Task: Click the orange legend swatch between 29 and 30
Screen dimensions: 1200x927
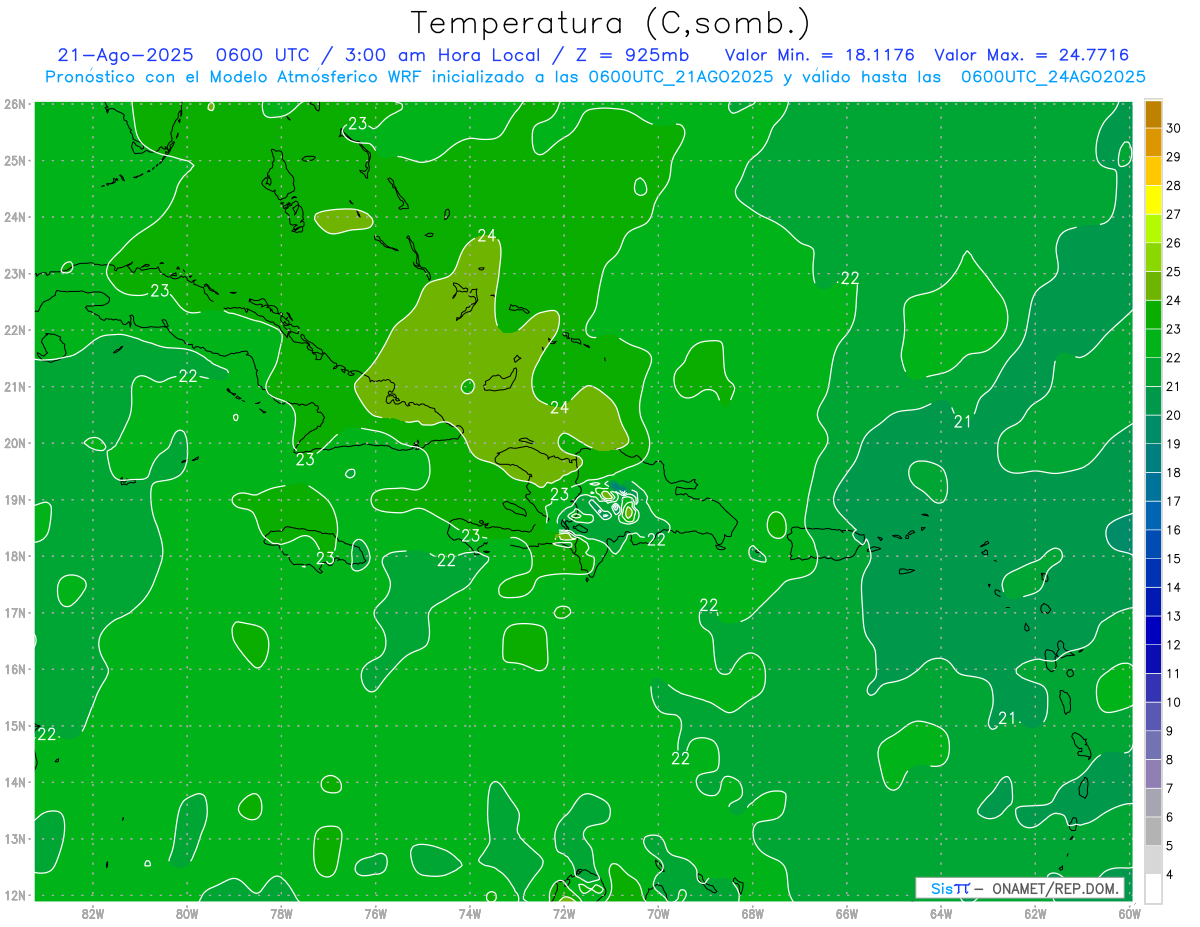Action: [1153, 142]
